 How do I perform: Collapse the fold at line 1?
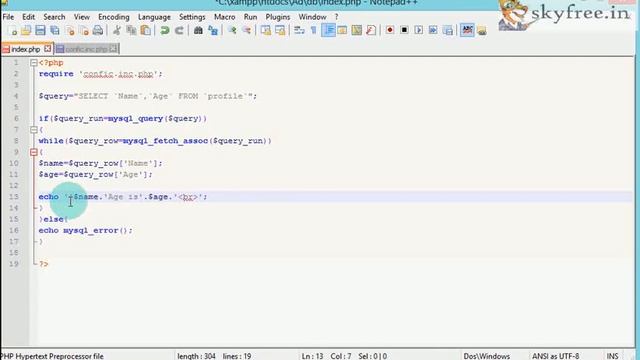click(x=34, y=63)
